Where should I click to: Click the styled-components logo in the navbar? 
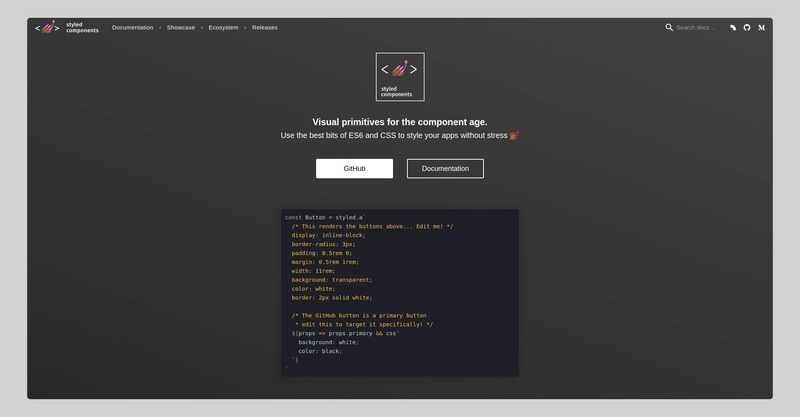point(67,28)
